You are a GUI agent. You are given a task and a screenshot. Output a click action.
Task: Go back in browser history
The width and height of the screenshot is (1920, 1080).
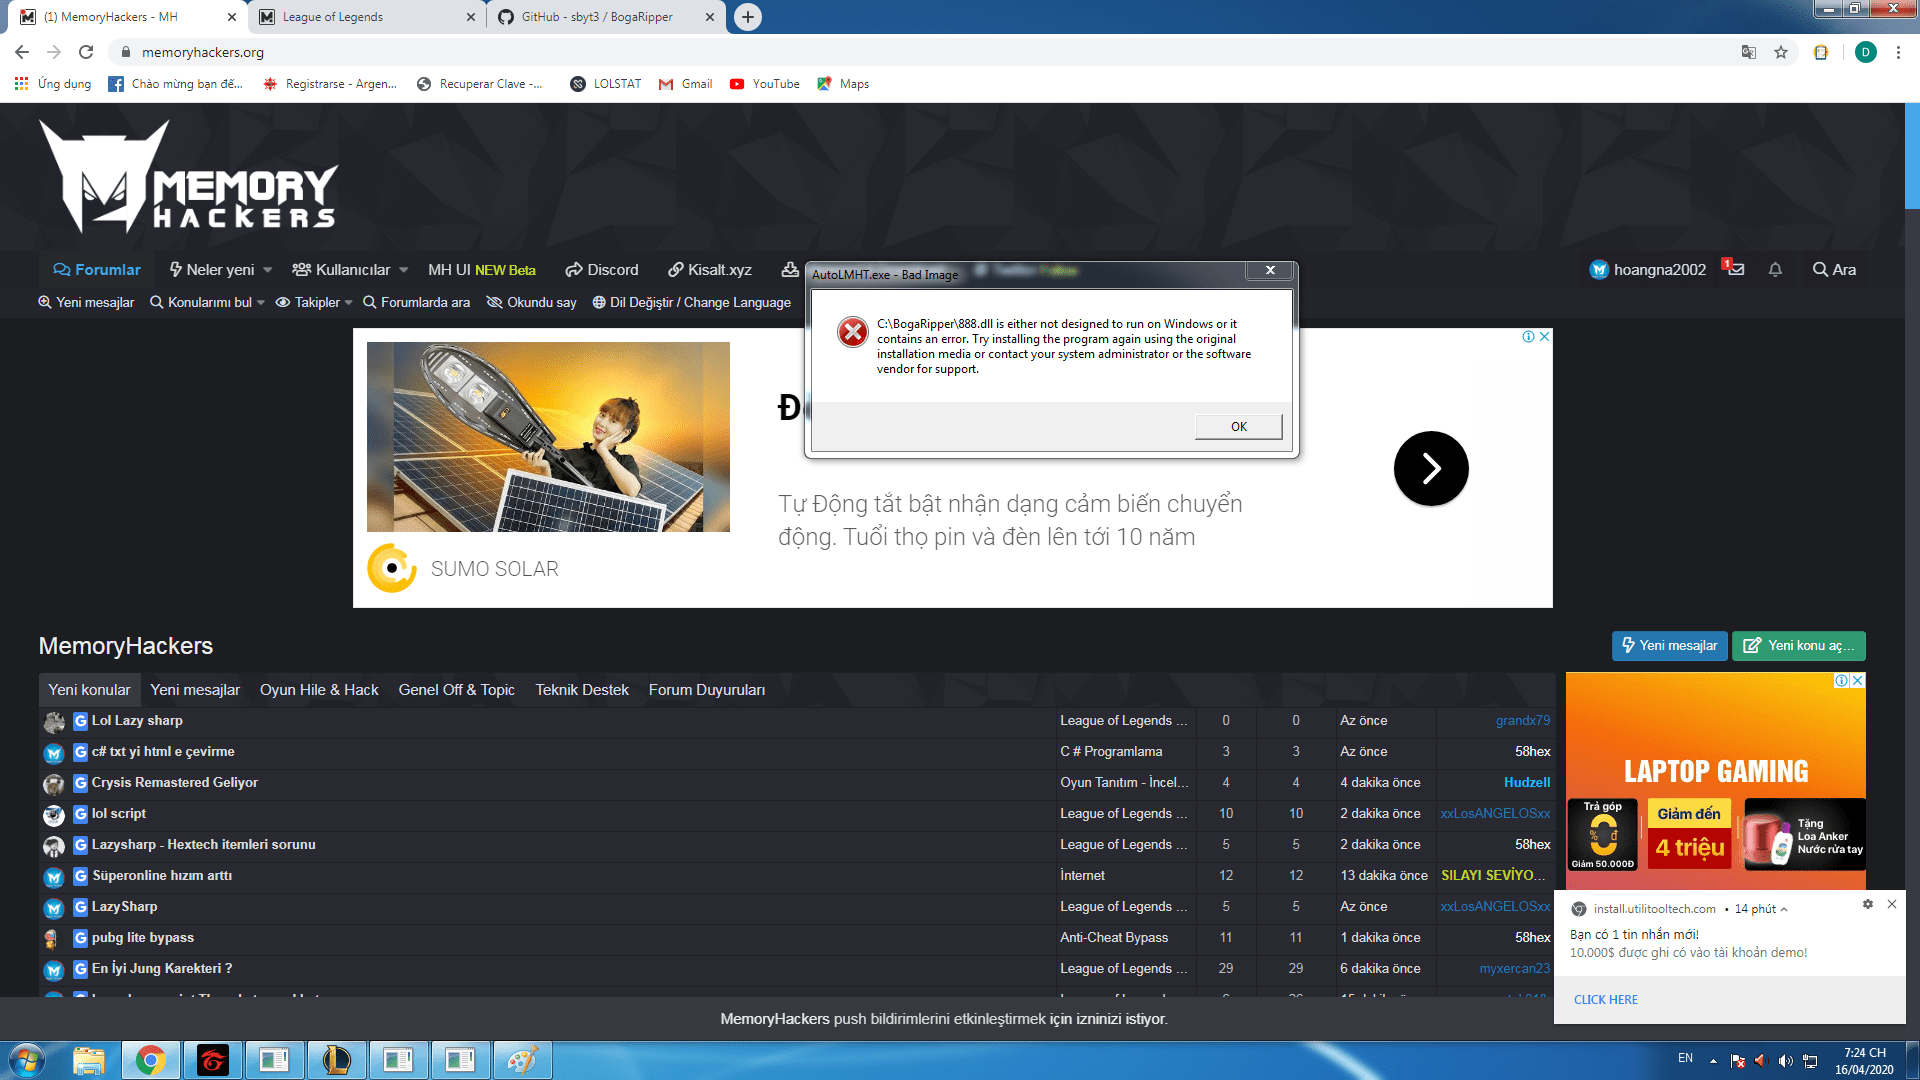pos(22,52)
